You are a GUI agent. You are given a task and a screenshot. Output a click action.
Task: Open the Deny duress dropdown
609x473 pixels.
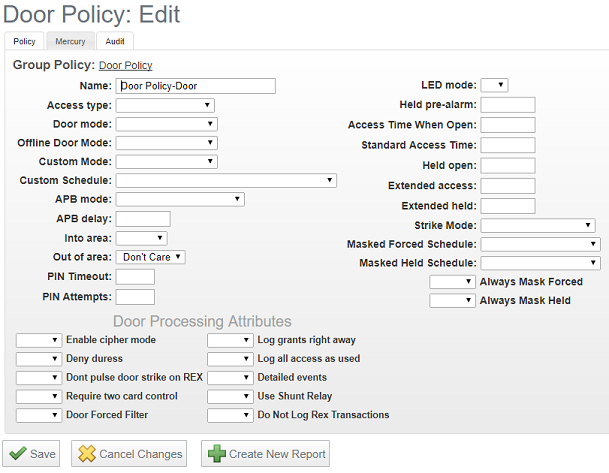click(38, 359)
